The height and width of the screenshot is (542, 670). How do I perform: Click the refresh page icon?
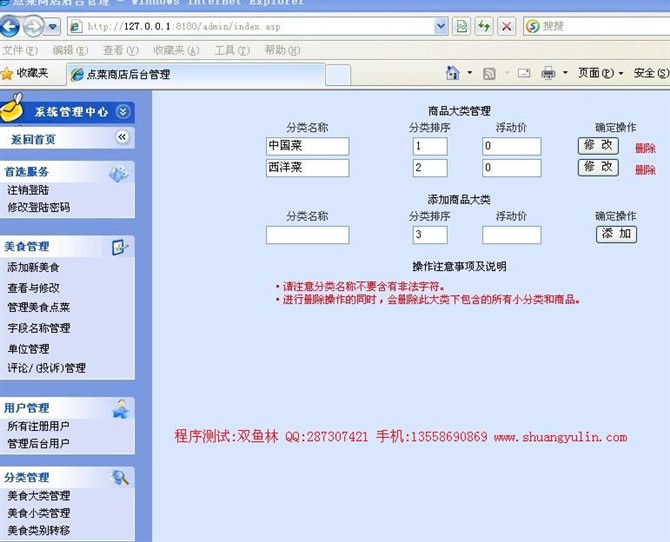[484, 27]
